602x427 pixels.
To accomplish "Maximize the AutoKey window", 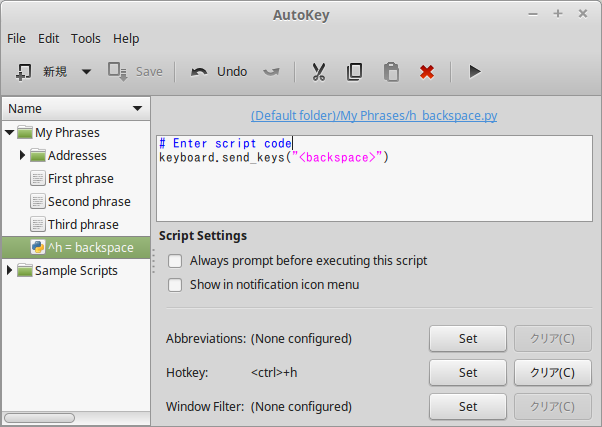I will 558,14.
